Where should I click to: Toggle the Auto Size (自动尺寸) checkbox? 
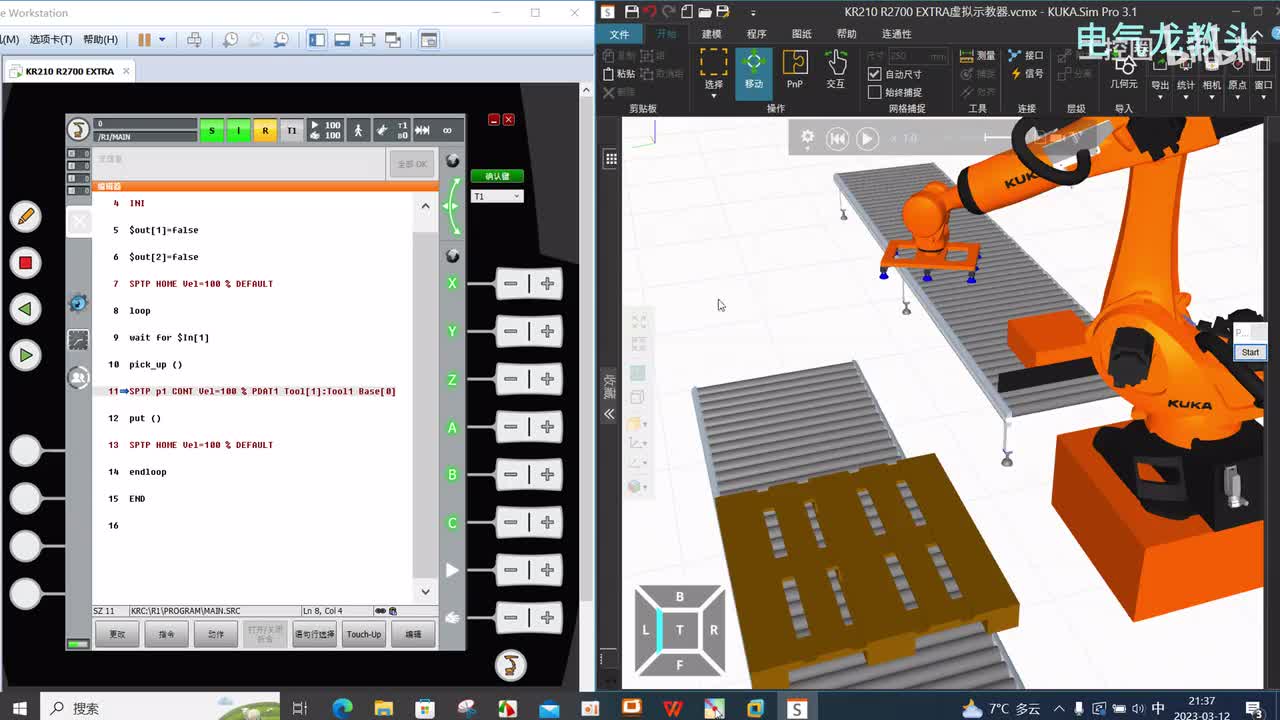click(x=875, y=74)
